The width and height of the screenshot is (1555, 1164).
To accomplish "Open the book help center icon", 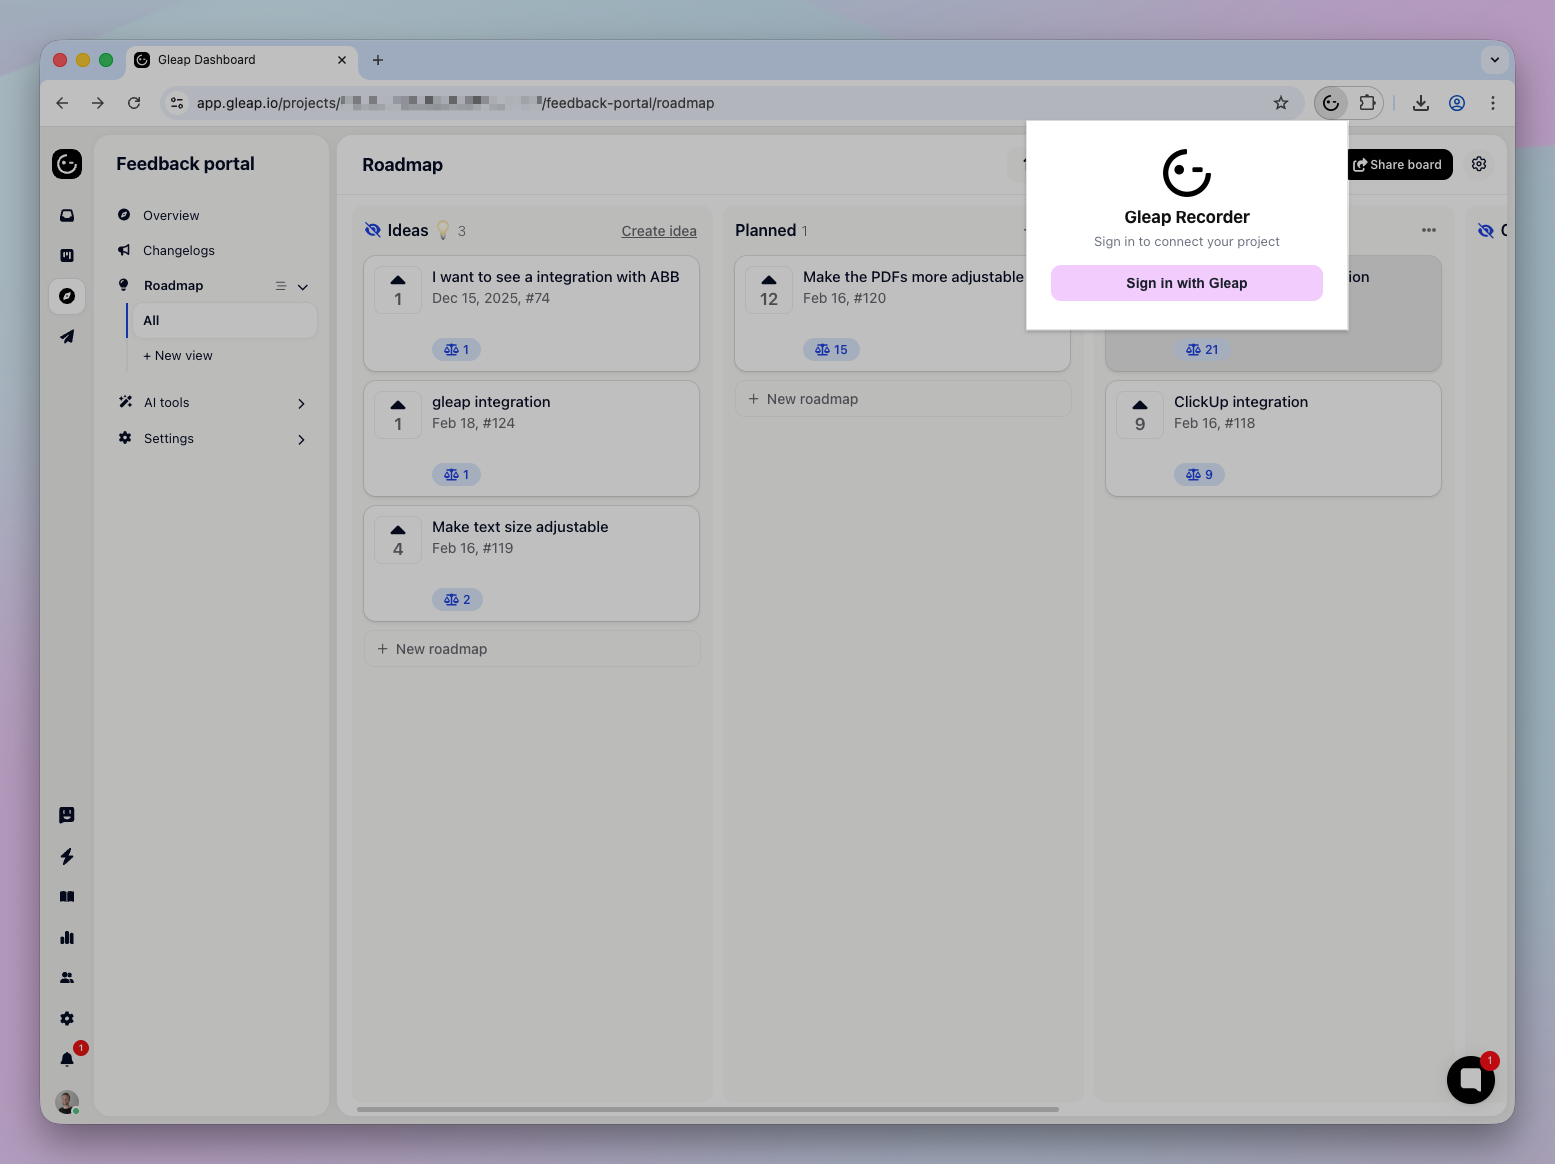I will (x=67, y=897).
